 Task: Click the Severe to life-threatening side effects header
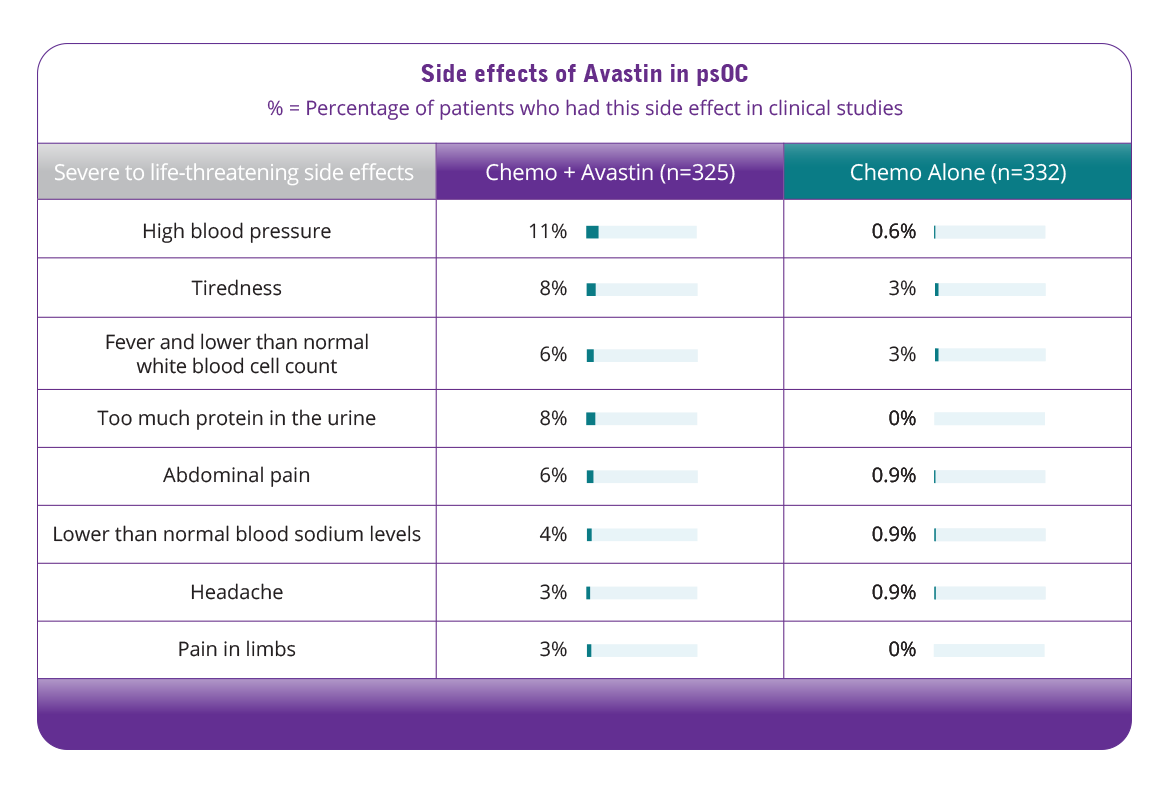(237, 172)
